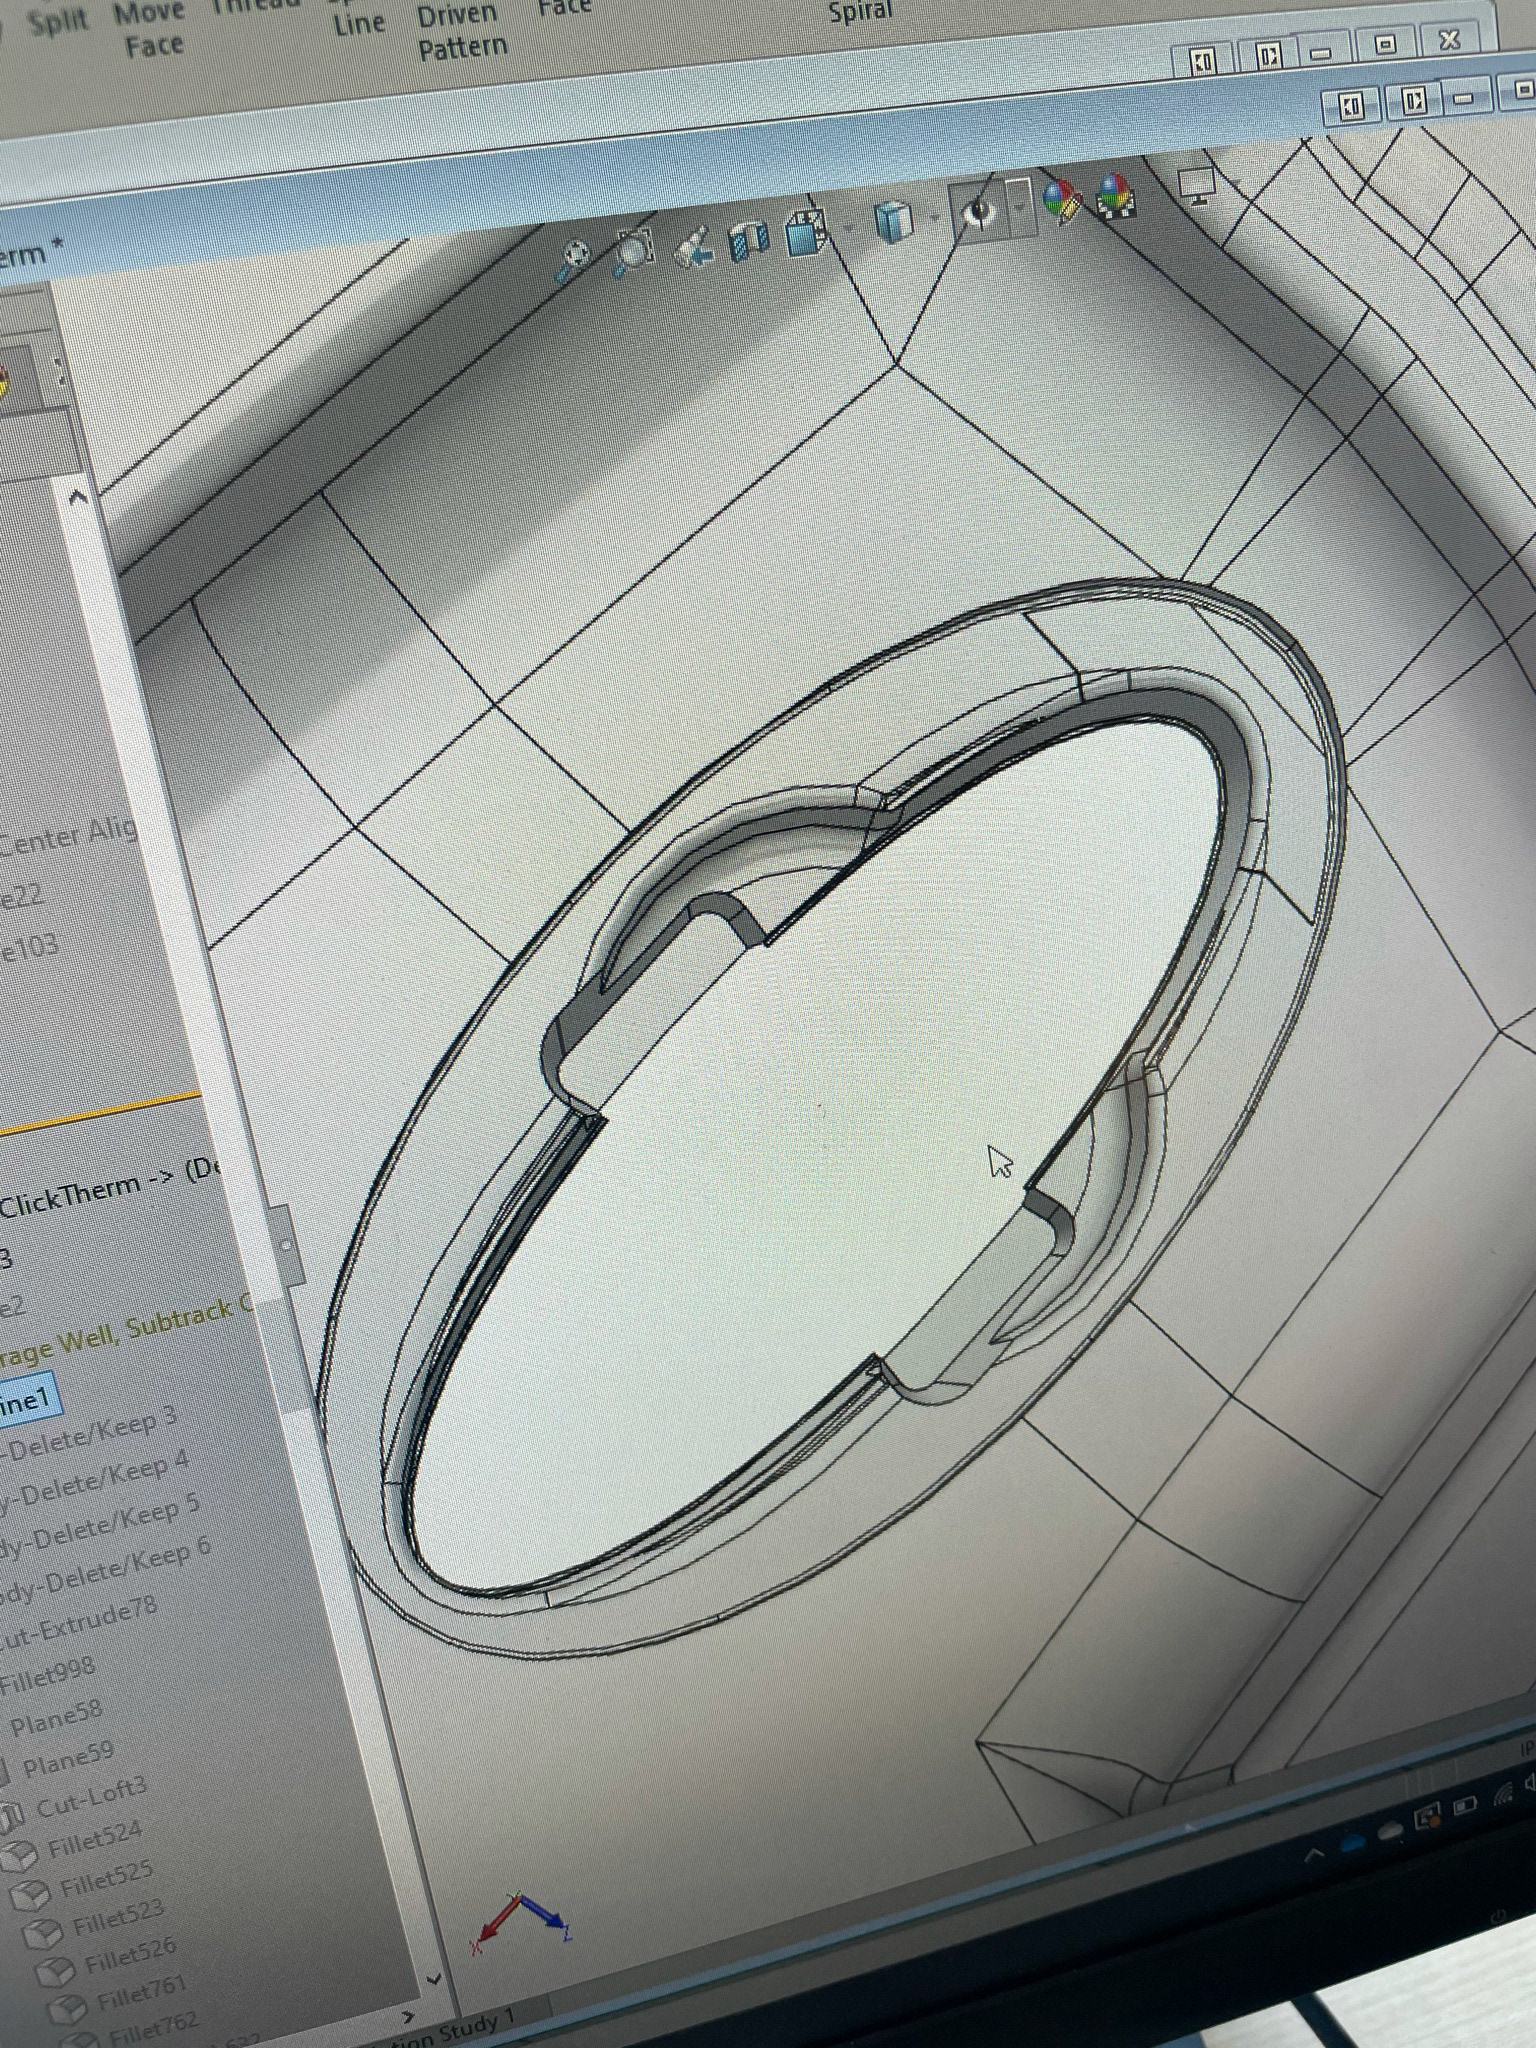Expand the View Orientation dropdown arrow
The image size is (1536, 2048).
[848, 230]
